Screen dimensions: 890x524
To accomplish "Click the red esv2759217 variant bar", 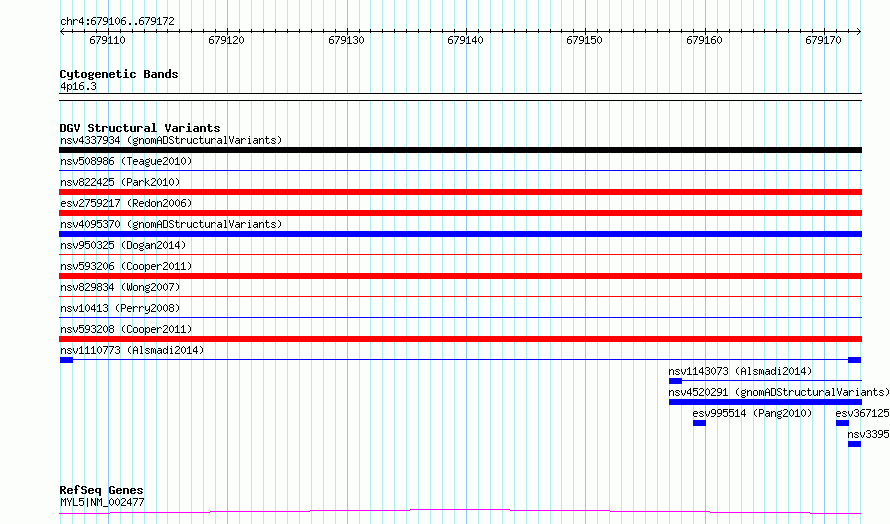I will pos(460,213).
